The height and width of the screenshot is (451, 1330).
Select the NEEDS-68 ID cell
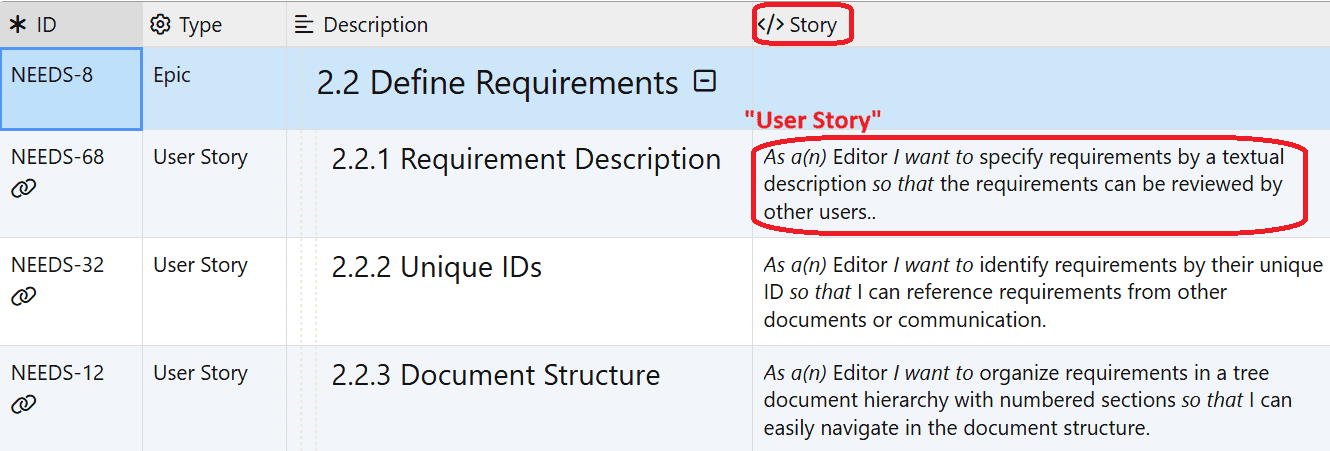[x=71, y=184]
